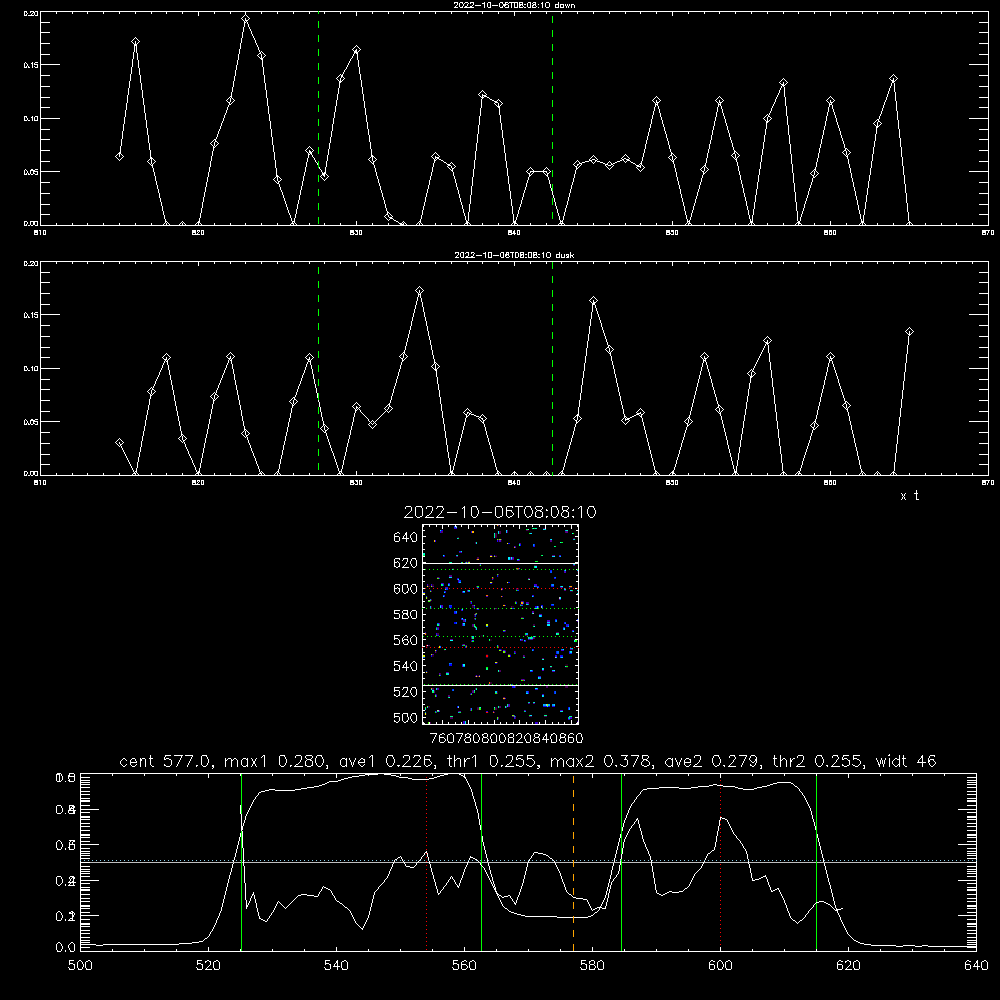1000x1000 pixels.
Task: Click the '600' x-axis label of bottom plot
Action: pos(720,966)
